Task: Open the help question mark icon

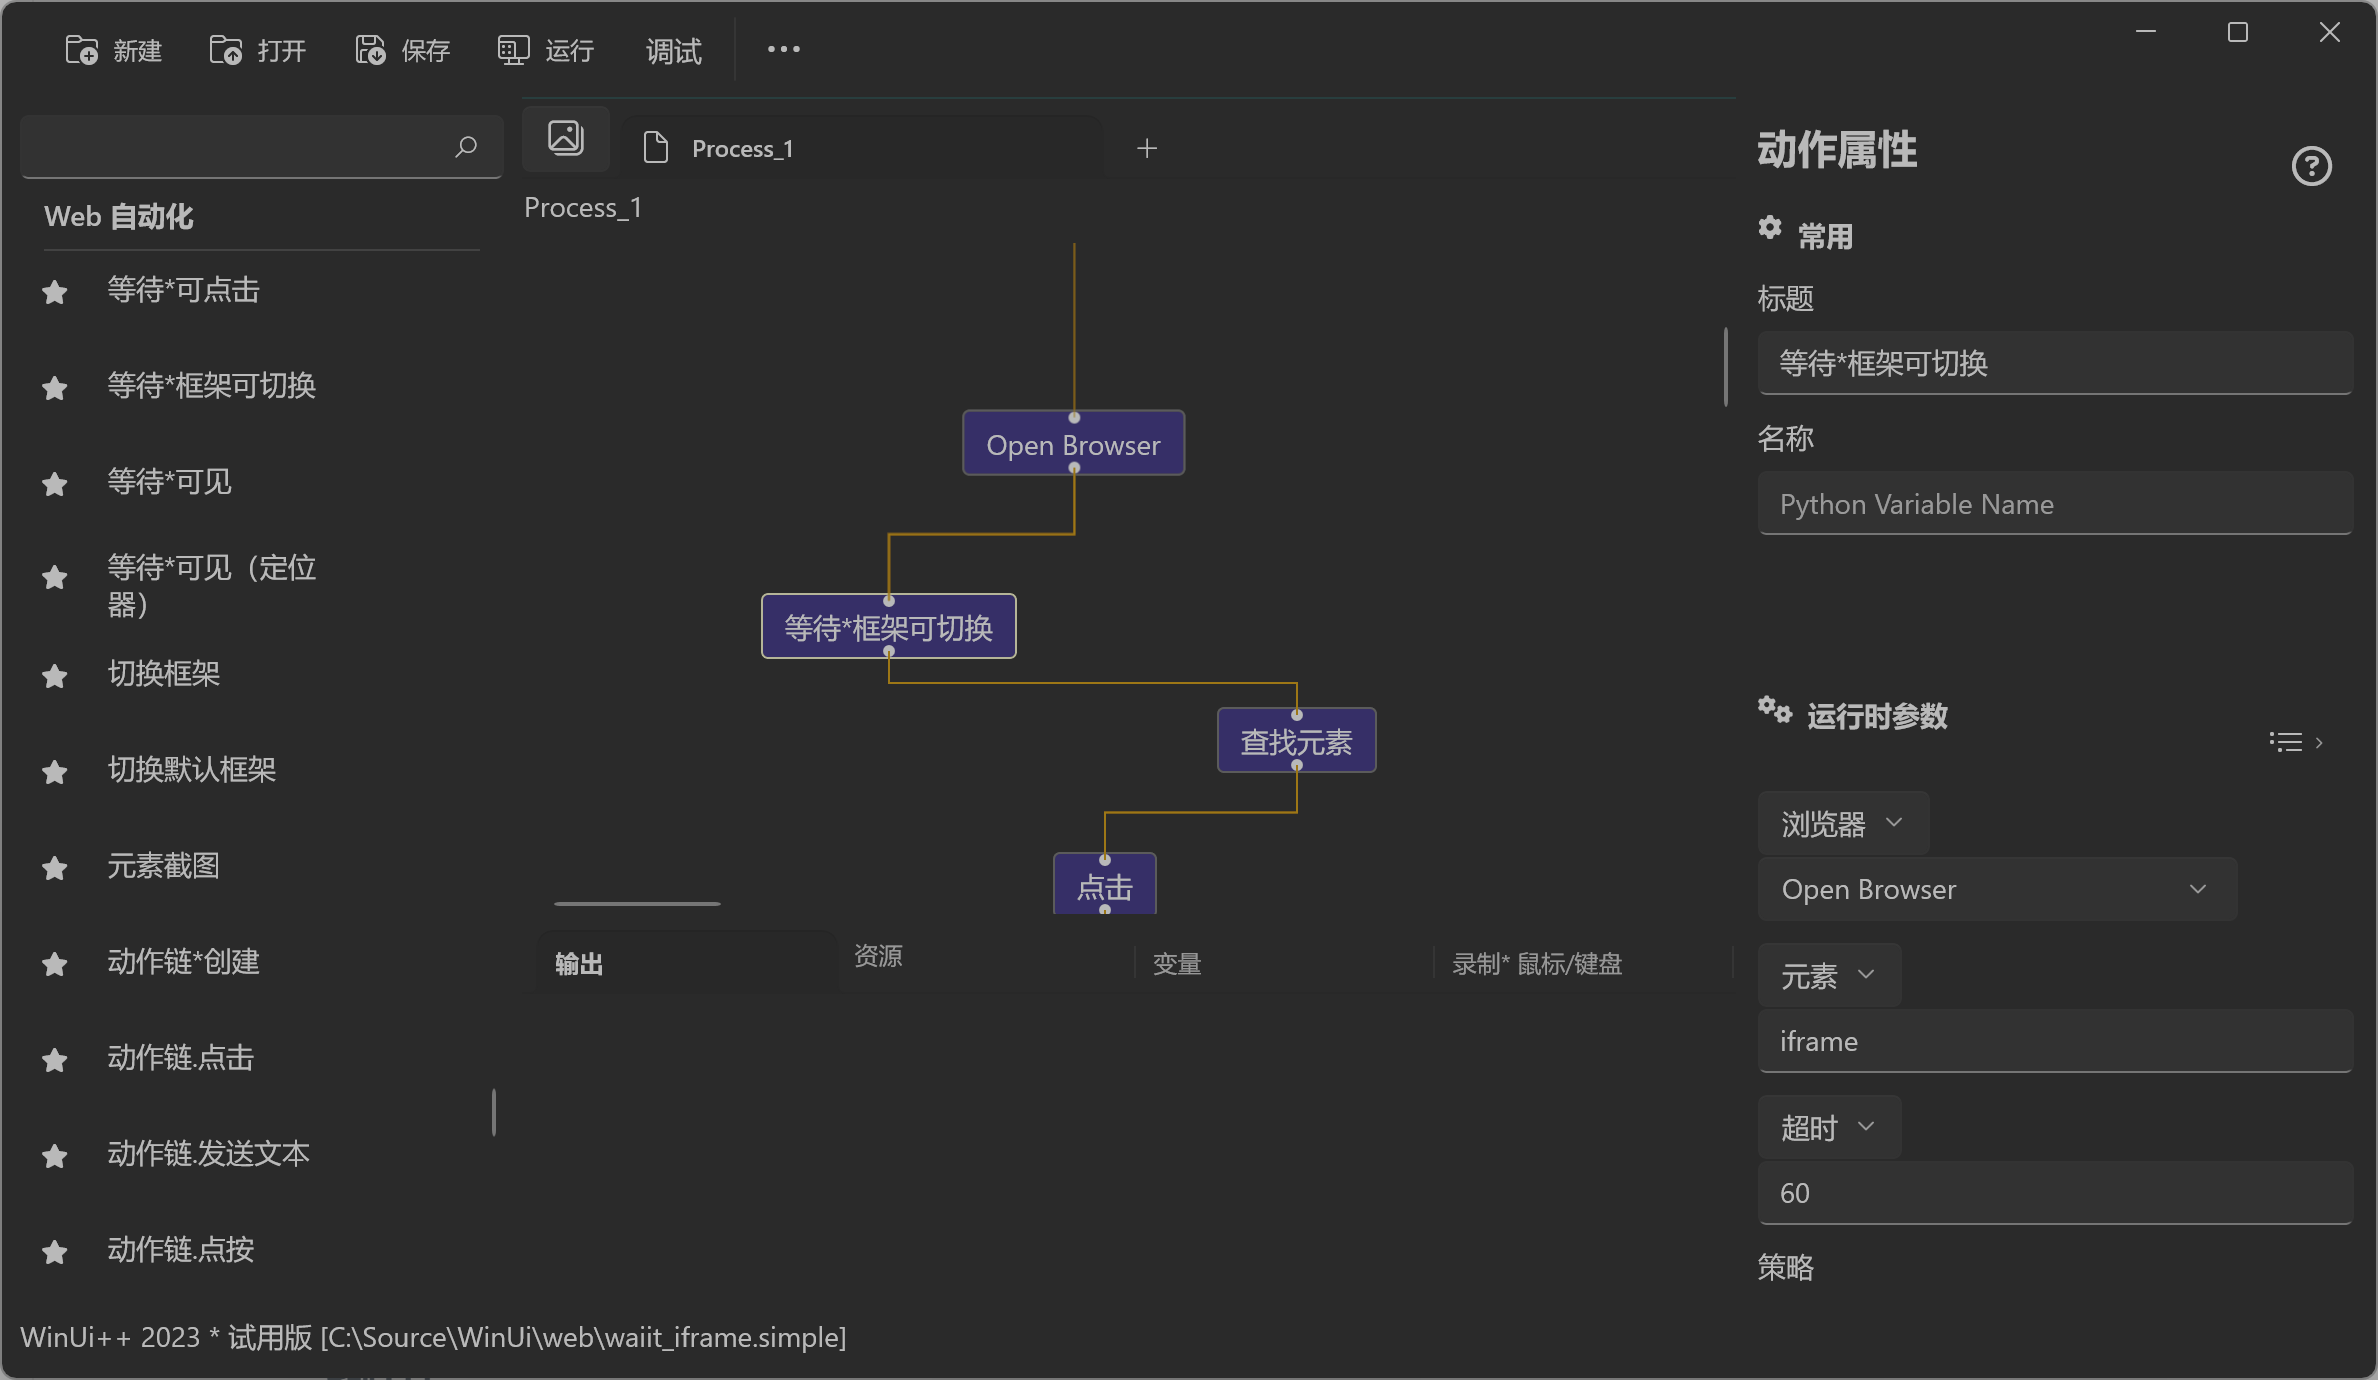Action: click(2311, 166)
